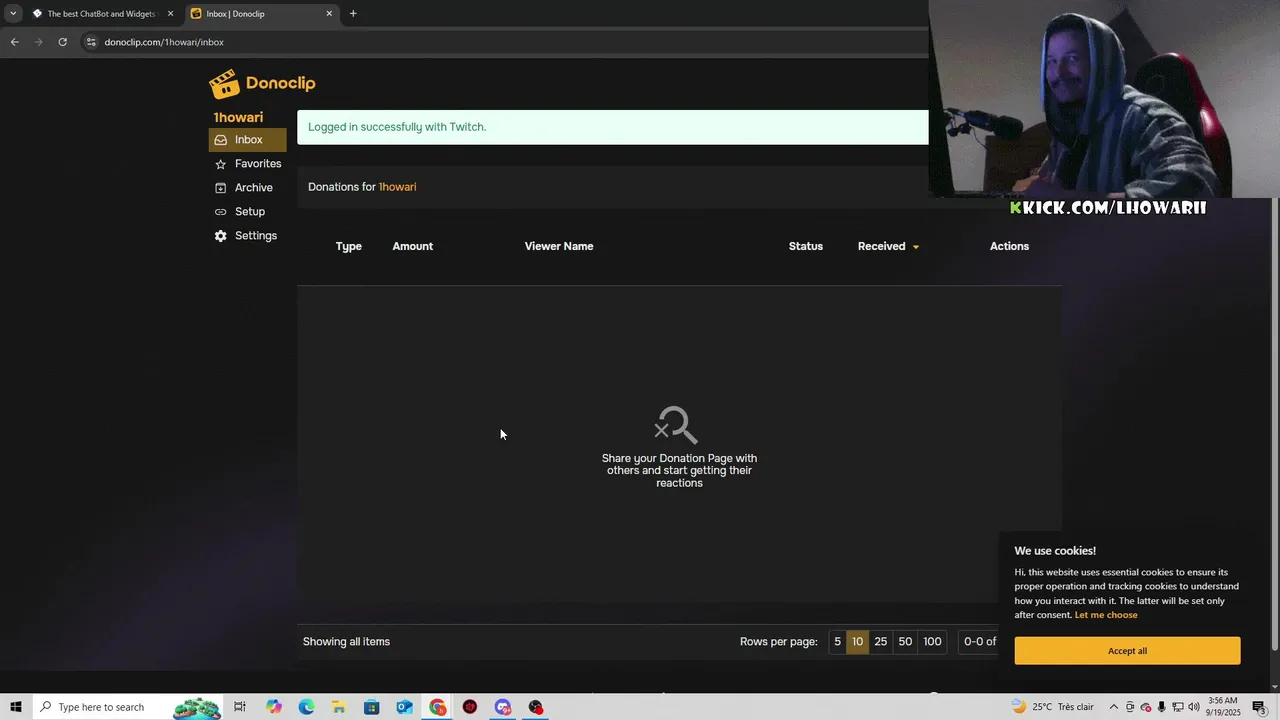Close the ChatBot and Widgets tab
The image size is (1280, 720).
(x=170, y=14)
